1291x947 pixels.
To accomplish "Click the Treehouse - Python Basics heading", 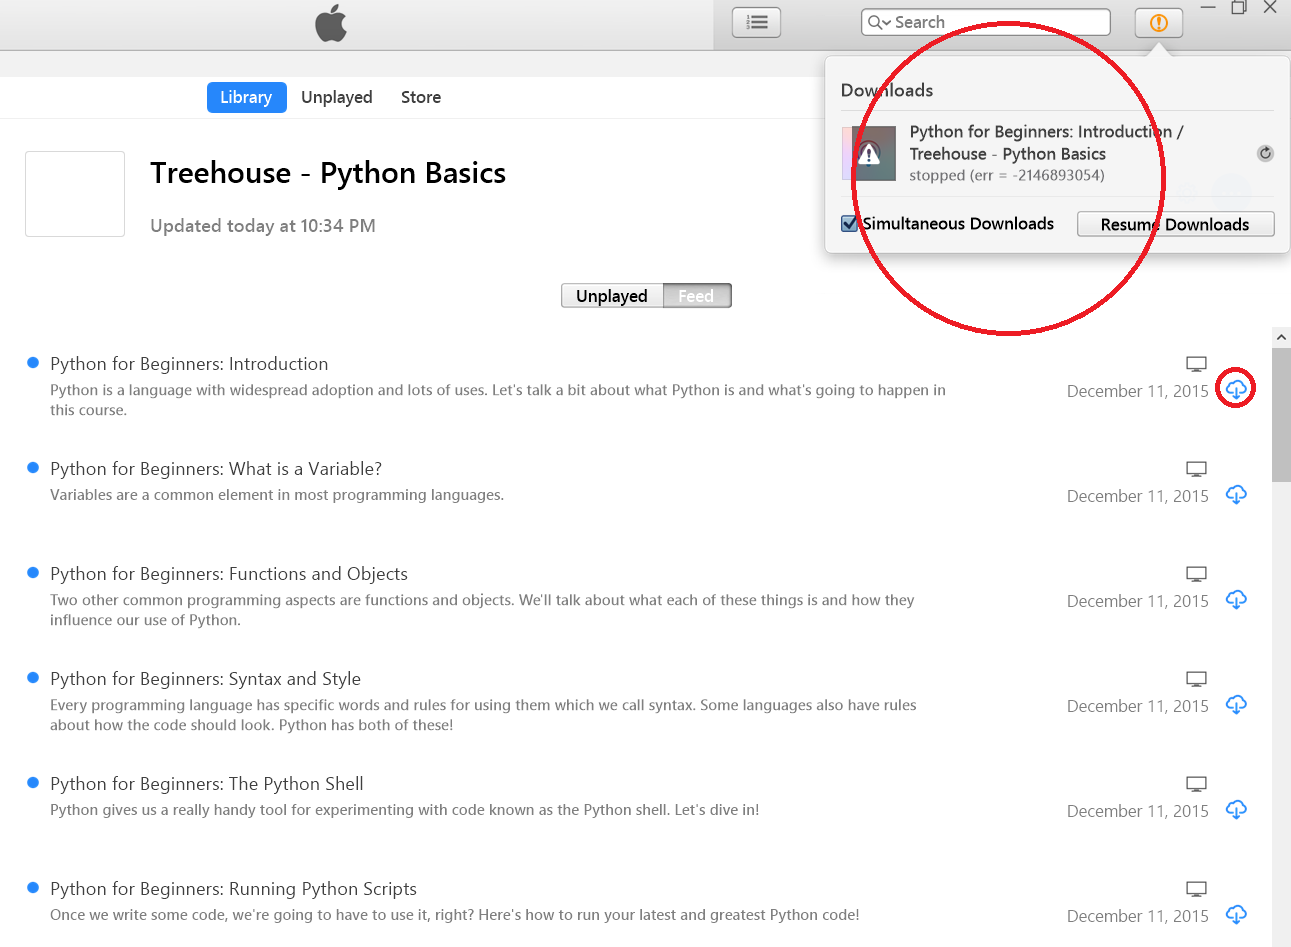I will (x=328, y=173).
